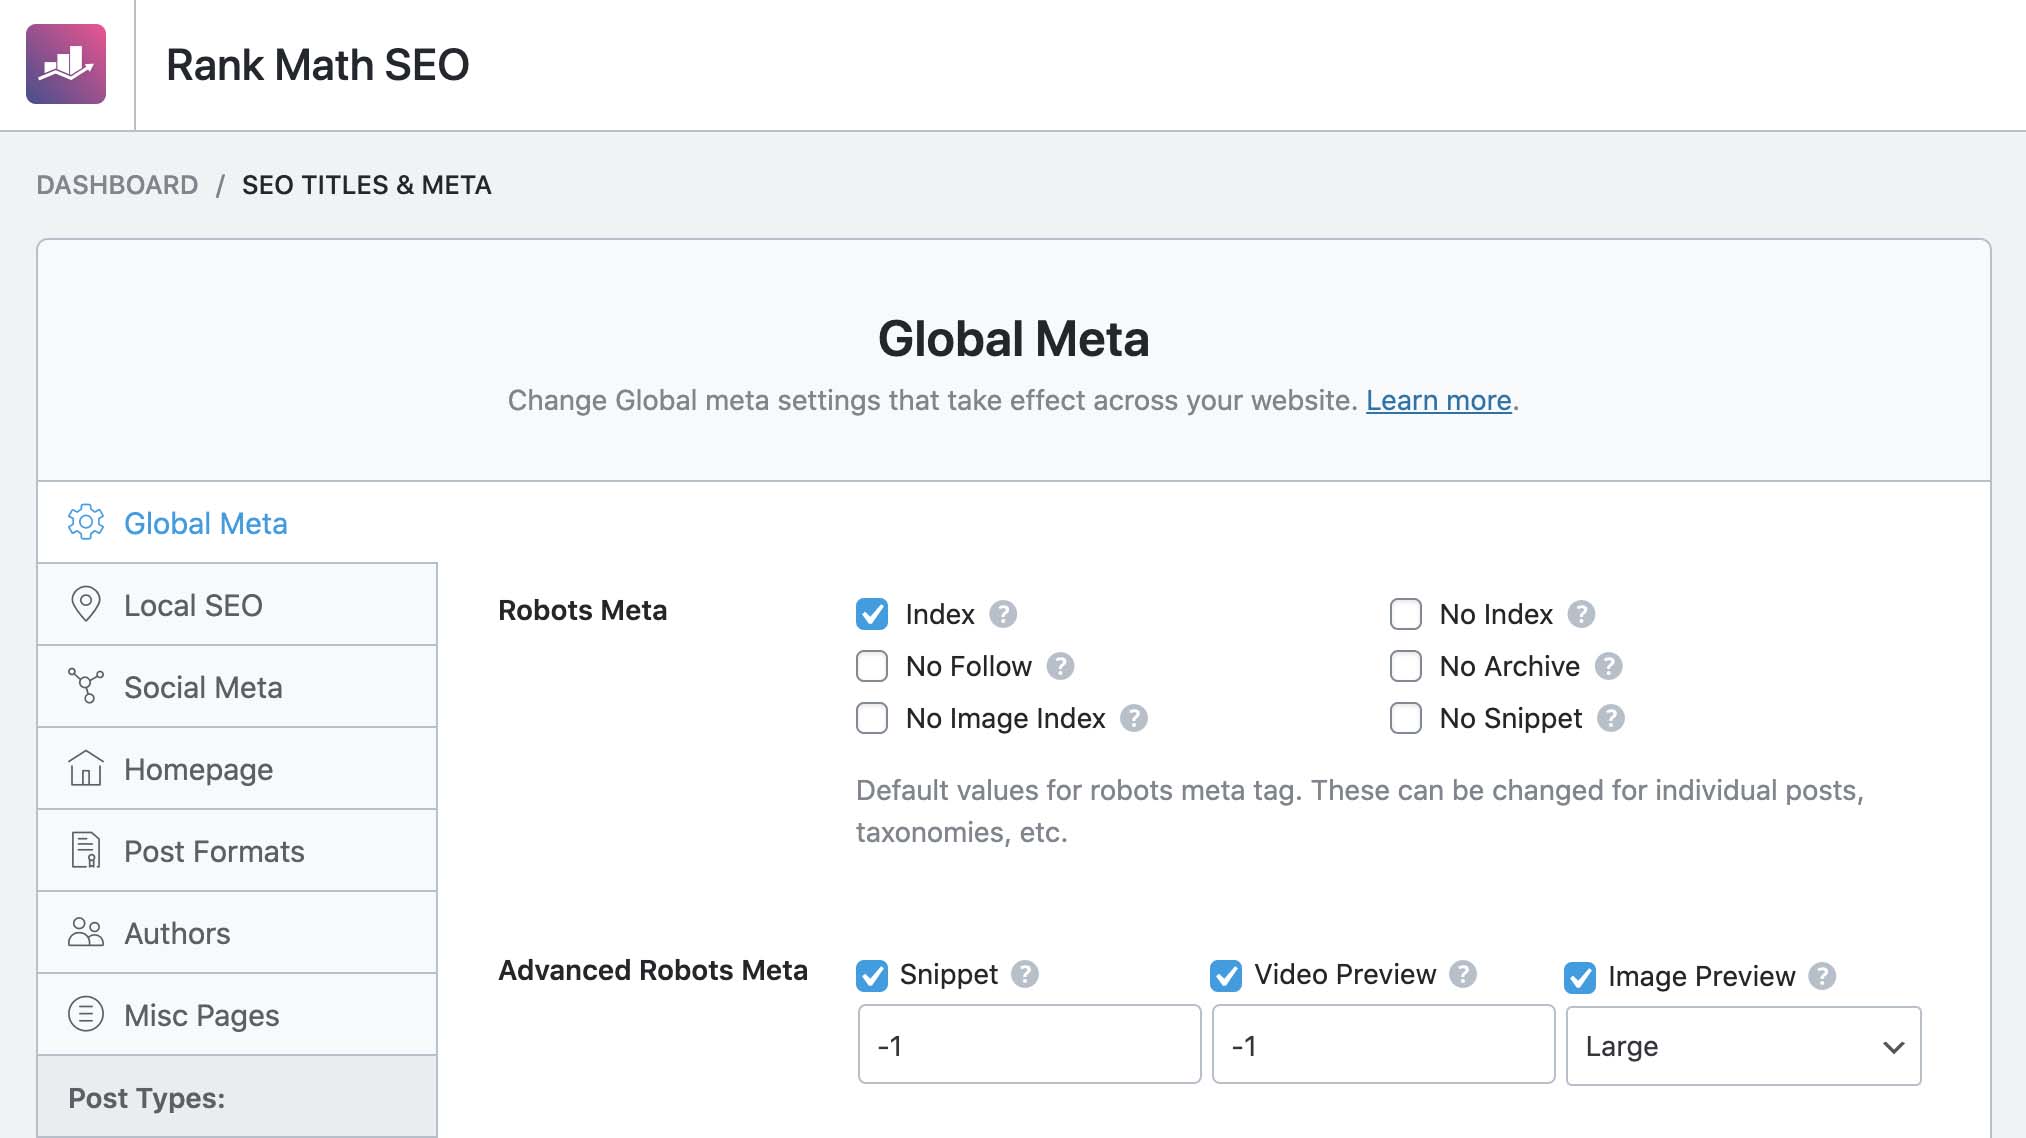2026x1138 pixels.
Task: Click the Rank Math SEO logo icon
Action: pos(66,64)
